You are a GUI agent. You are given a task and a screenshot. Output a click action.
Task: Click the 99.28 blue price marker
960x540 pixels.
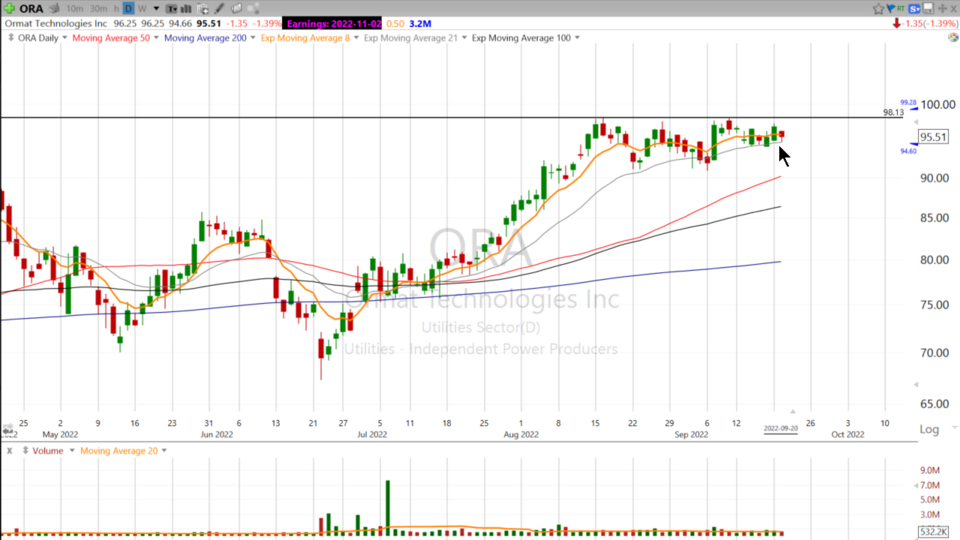point(908,103)
